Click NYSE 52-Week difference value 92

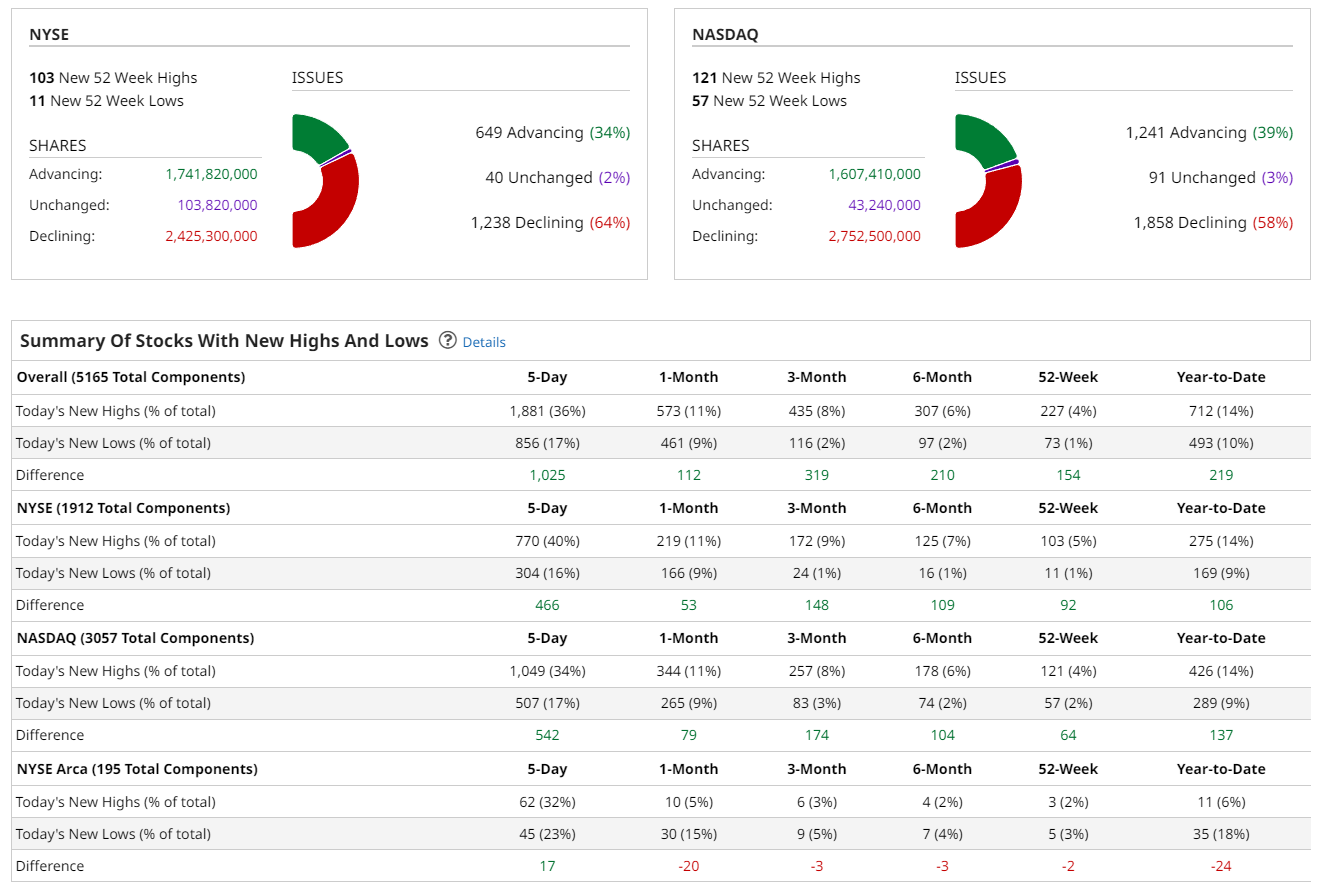(x=1069, y=605)
